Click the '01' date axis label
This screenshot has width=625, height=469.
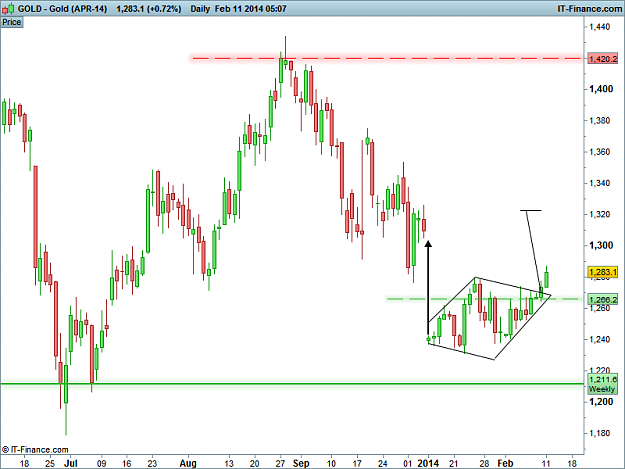click(407, 463)
